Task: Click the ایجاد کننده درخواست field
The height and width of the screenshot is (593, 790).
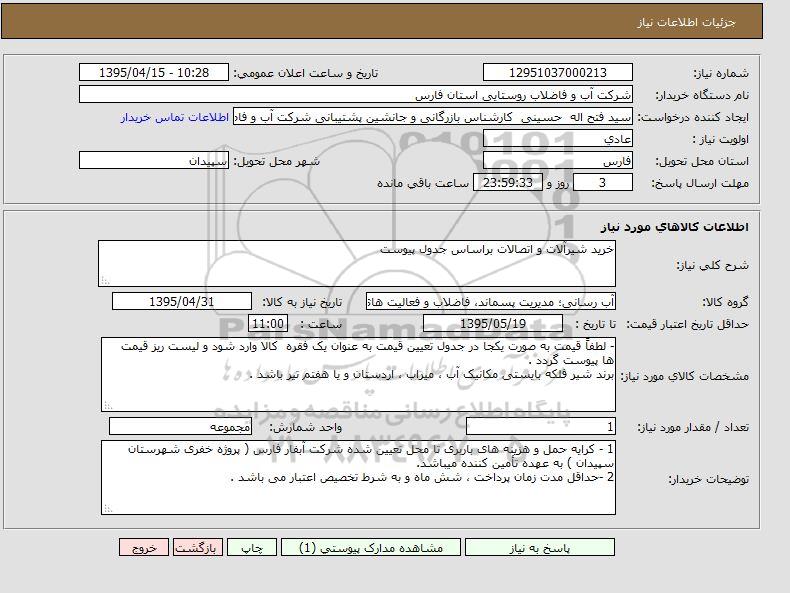Action: pyautogui.click(x=433, y=117)
